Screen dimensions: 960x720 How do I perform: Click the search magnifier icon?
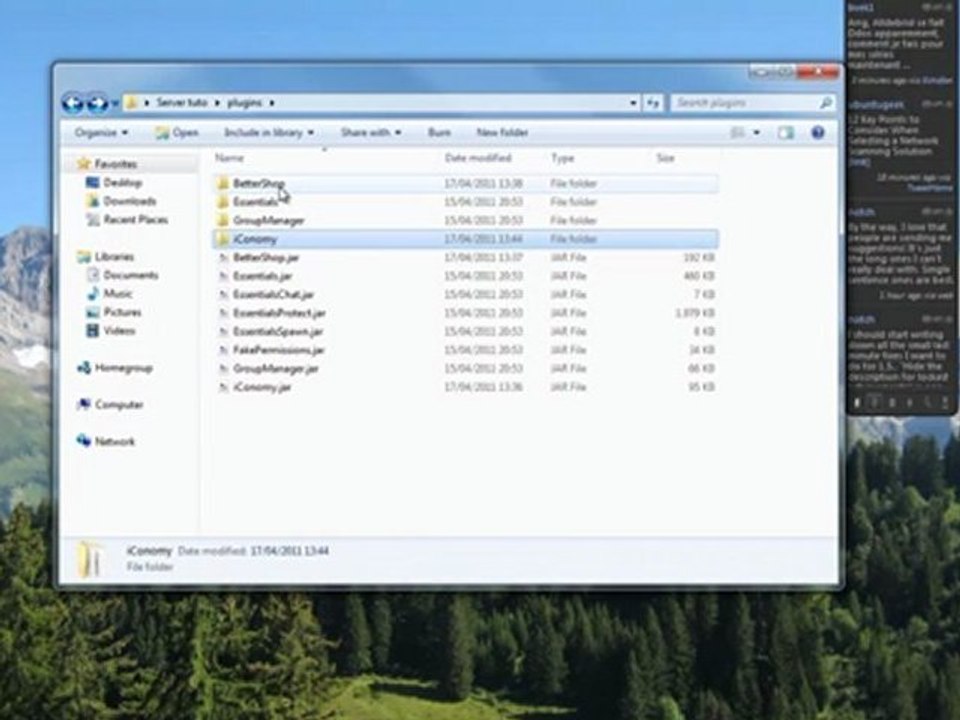coord(826,103)
